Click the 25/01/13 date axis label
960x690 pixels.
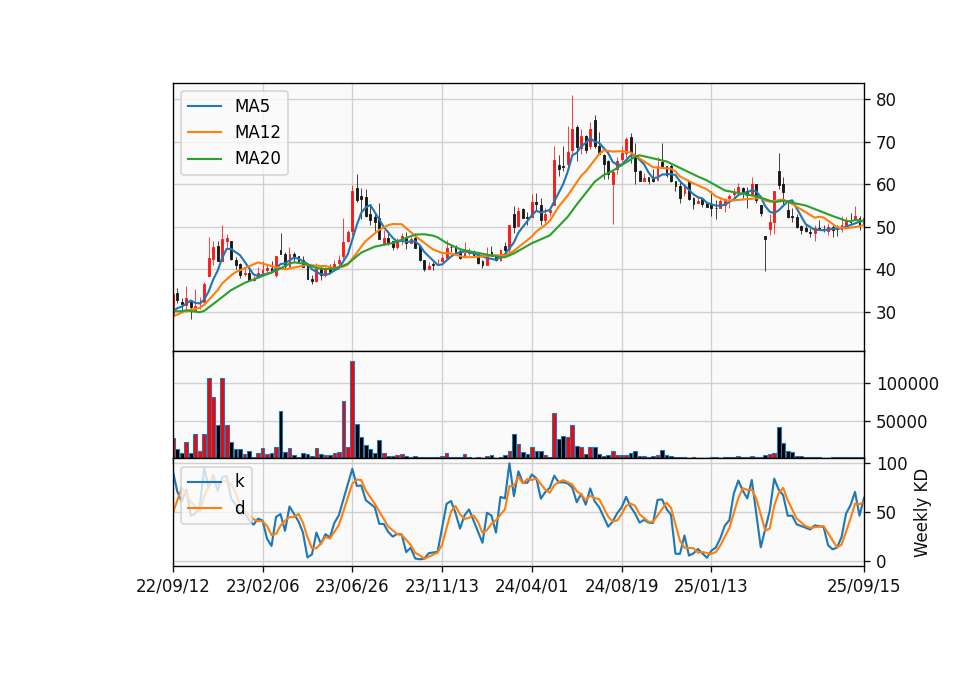(711, 586)
